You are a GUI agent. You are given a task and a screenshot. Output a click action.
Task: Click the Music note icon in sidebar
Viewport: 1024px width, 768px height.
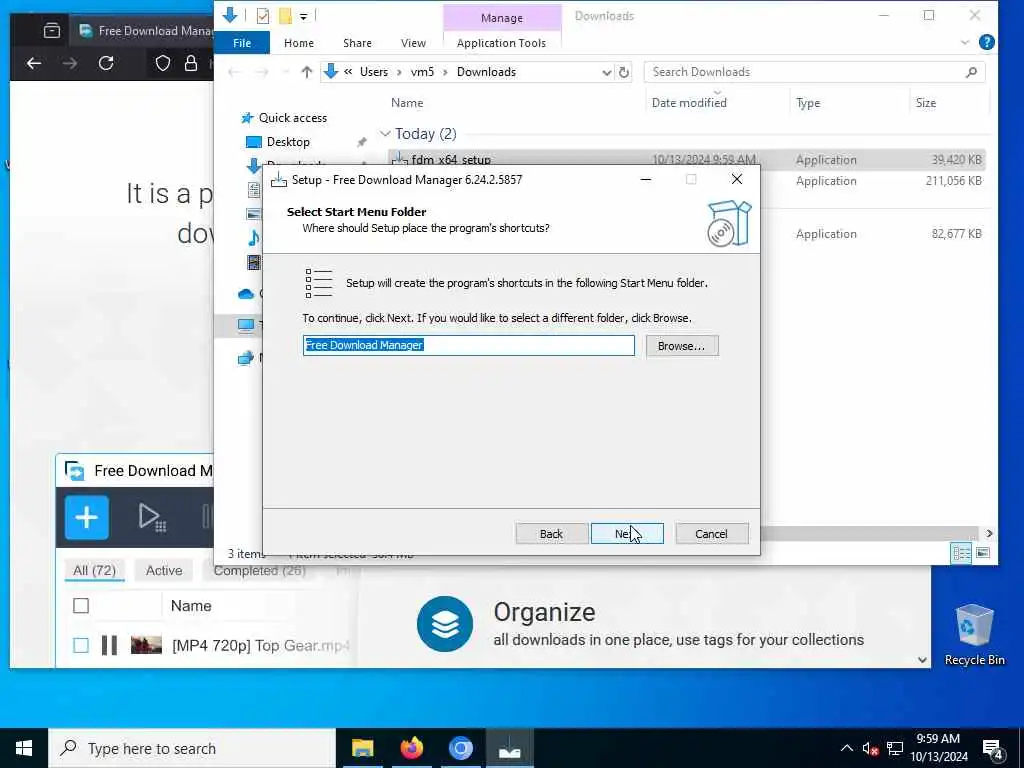[x=253, y=237]
